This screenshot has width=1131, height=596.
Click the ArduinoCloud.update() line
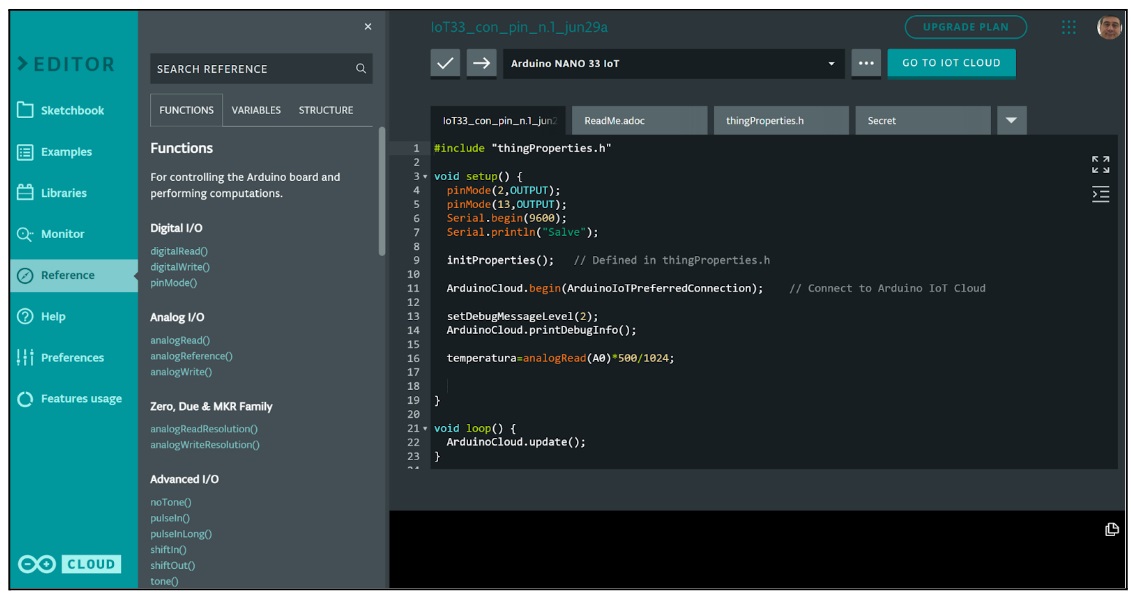point(516,442)
